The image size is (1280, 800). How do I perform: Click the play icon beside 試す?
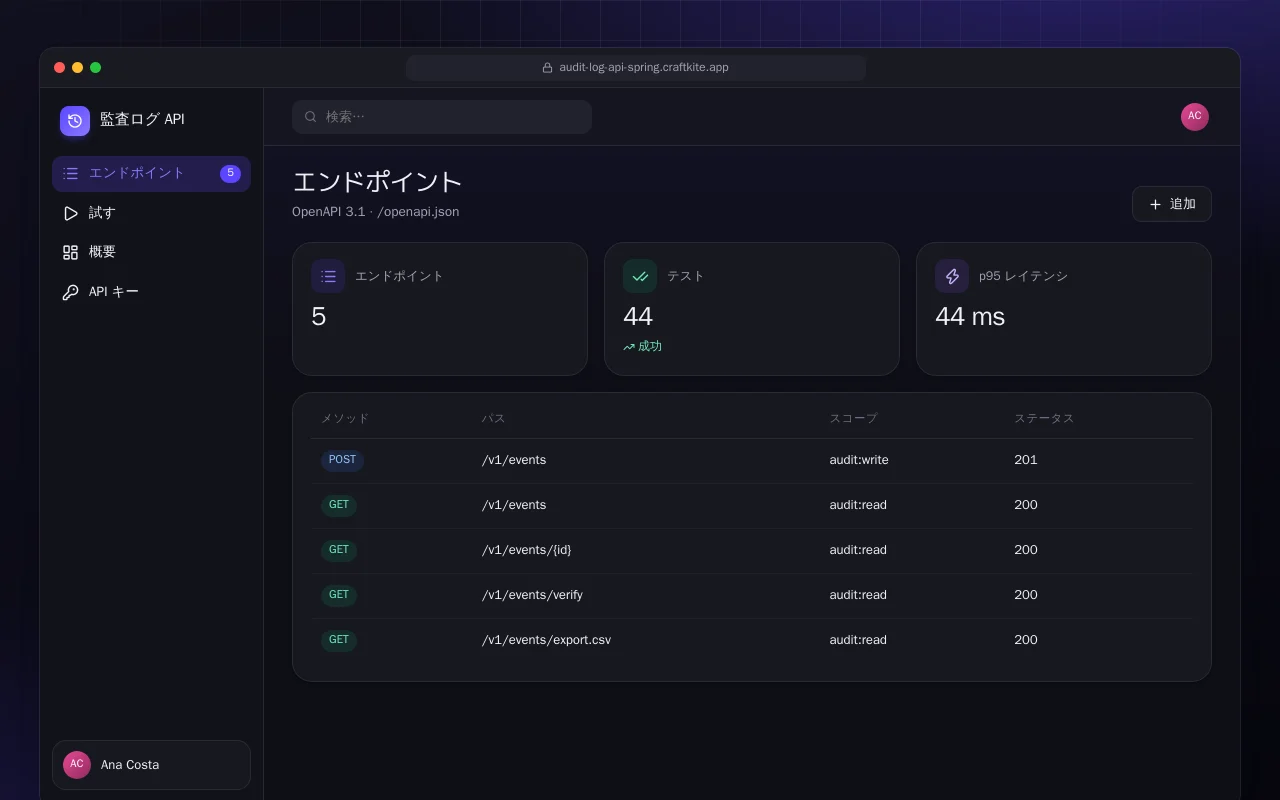pos(70,213)
